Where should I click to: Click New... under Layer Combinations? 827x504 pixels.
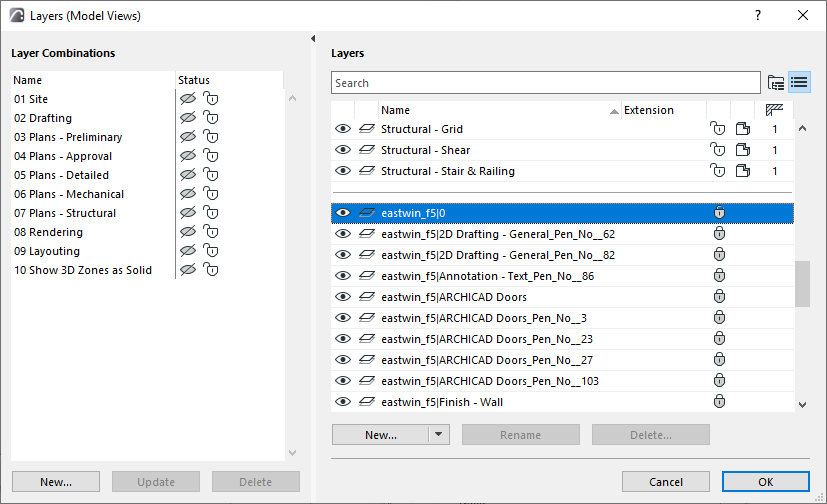click(56, 482)
